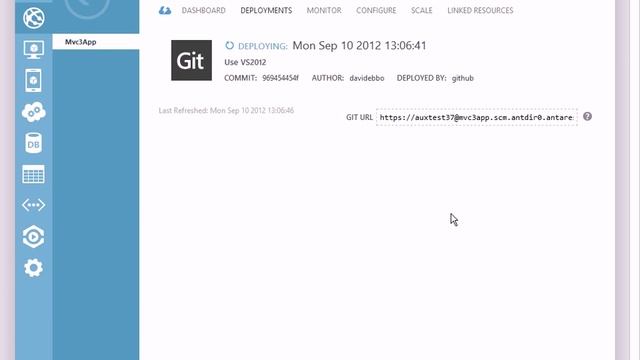Click the 'github' deployed by value
Screen dimensions: 640x360
462,78
